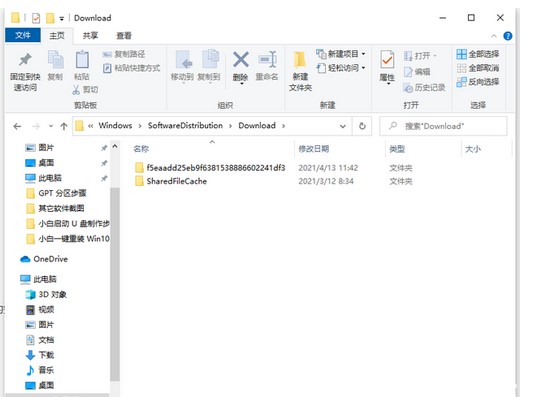The image size is (534, 397).
Task: Select OneDrive in the navigation pane
Action: [44, 259]
